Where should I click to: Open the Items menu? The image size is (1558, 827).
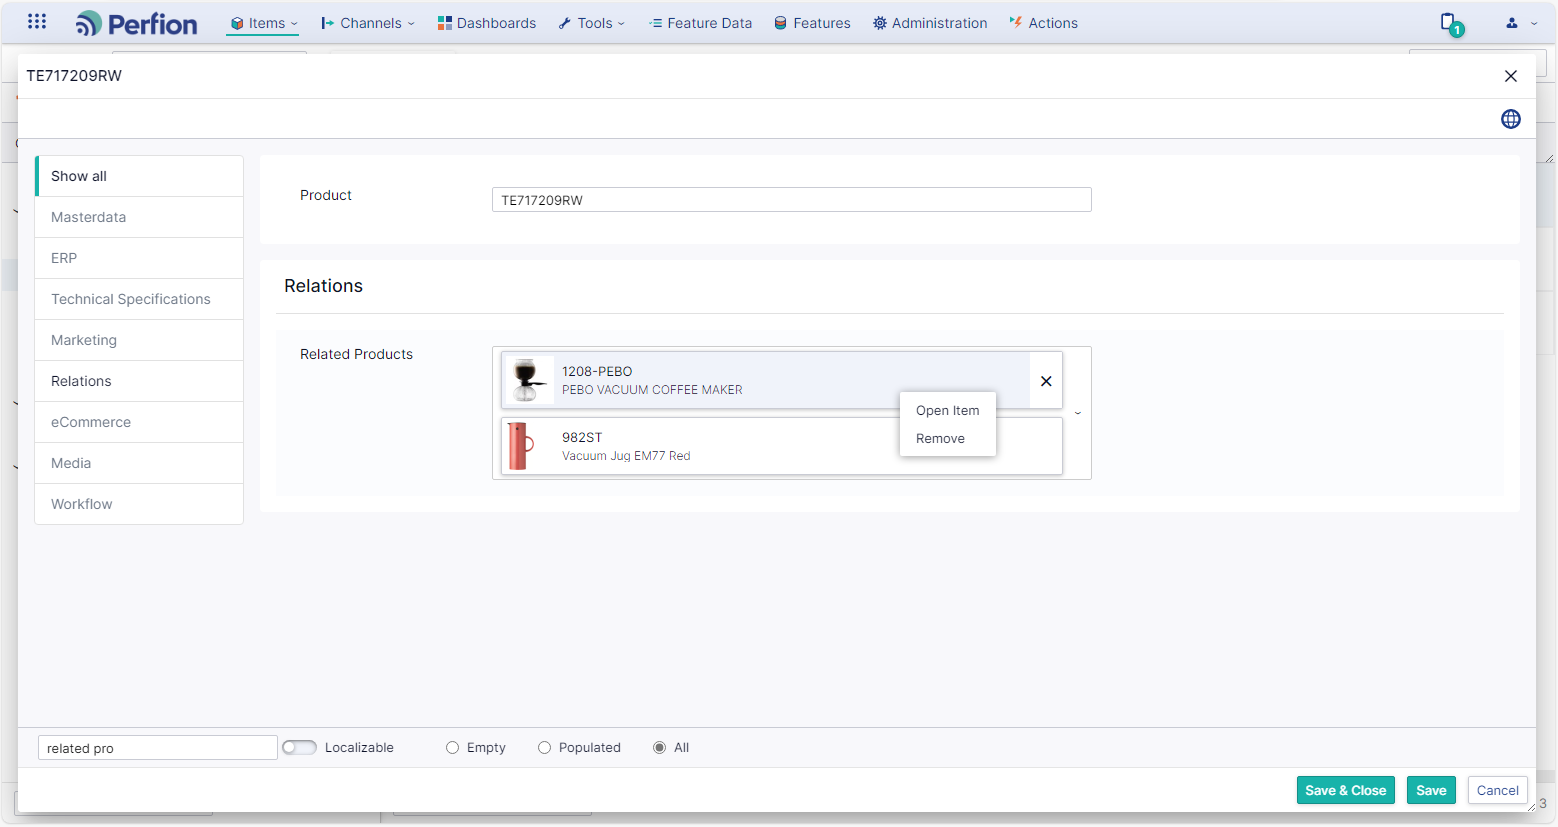pyautogui.click(x=263, y=23)
